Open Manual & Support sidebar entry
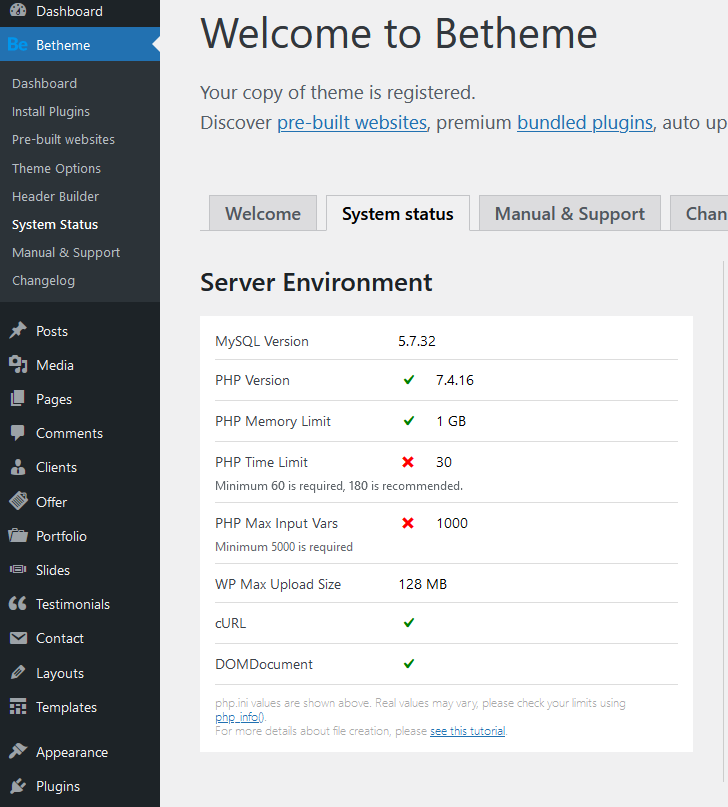The height and width of the screenshot is (807, 728). [66, 252]
